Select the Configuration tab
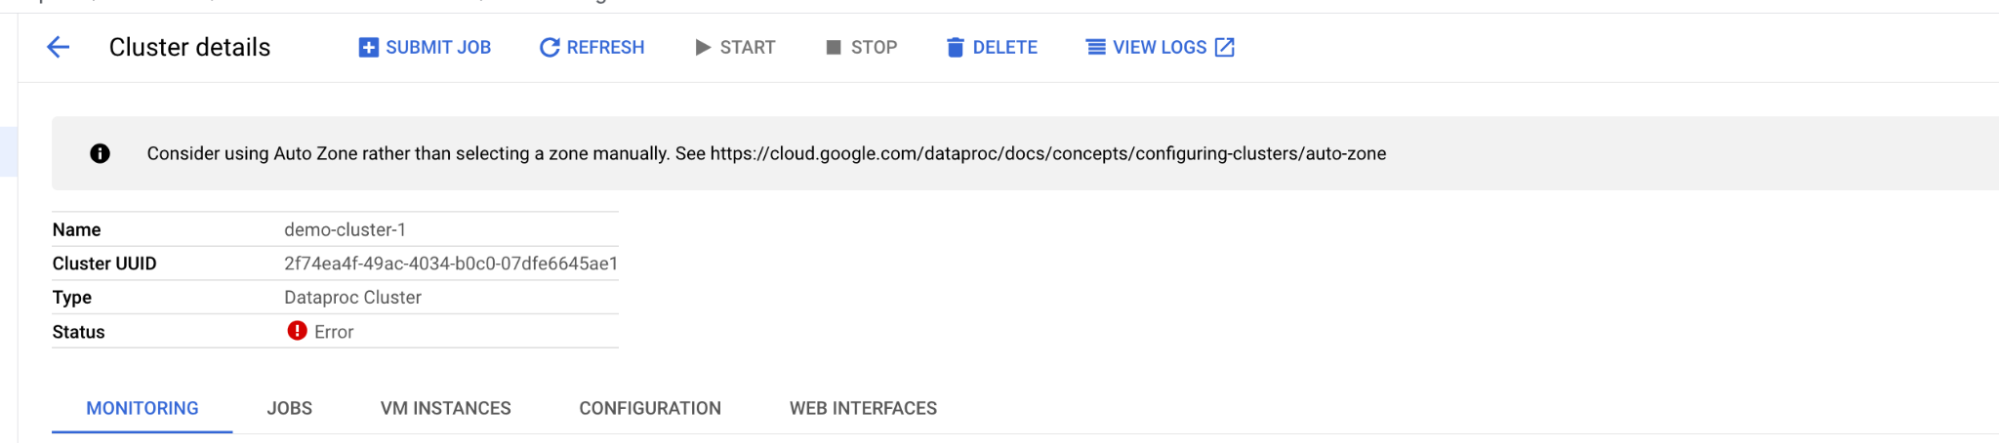The height and width of the screenshot is (444, 1999). point(650,408)
